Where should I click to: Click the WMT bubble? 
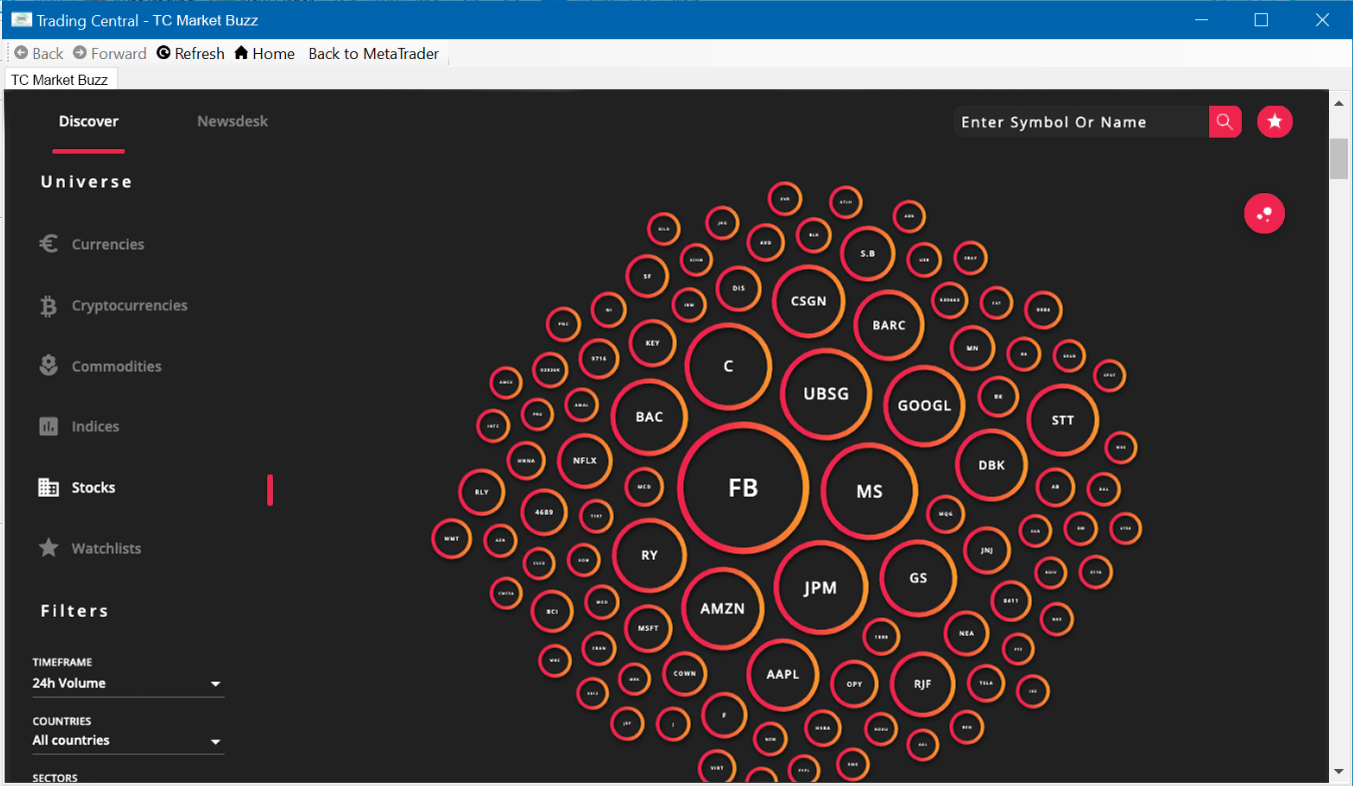coord(451,539)
